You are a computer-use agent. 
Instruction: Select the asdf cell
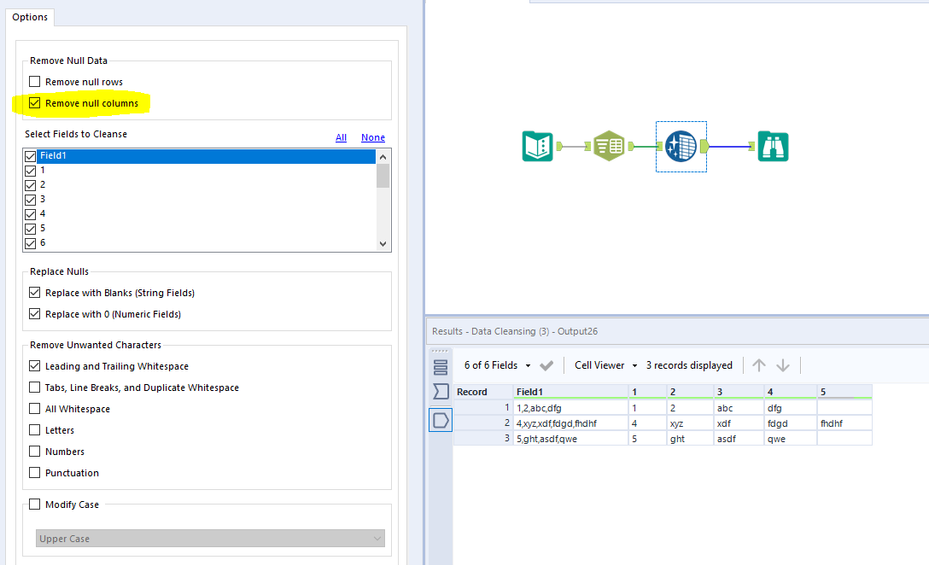point(739,439)
